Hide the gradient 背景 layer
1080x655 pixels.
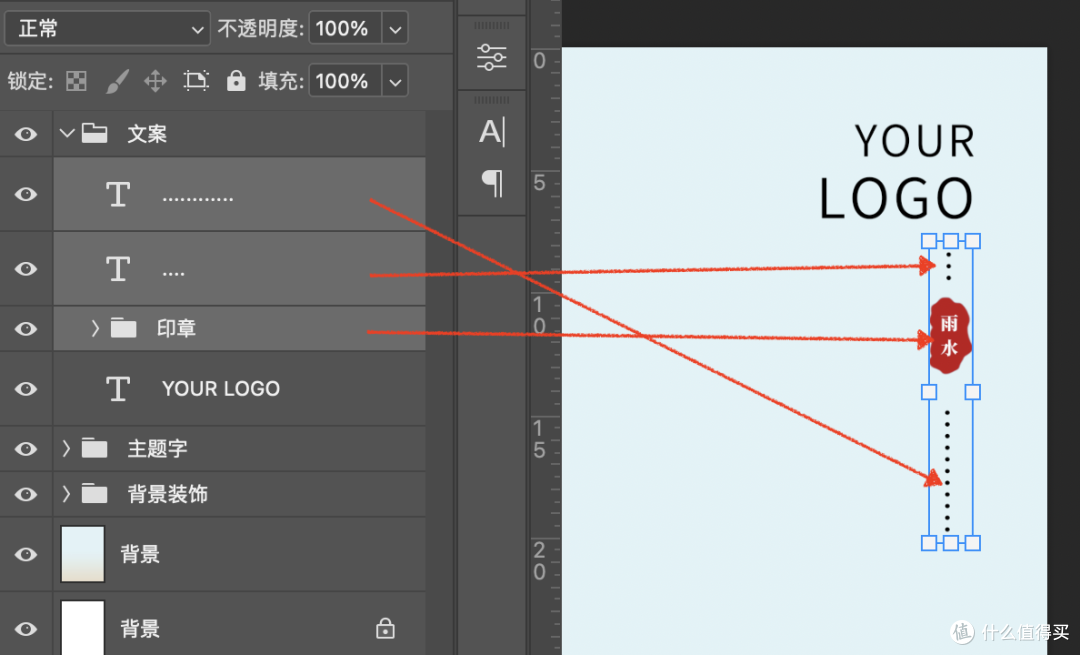pos(26,554)
